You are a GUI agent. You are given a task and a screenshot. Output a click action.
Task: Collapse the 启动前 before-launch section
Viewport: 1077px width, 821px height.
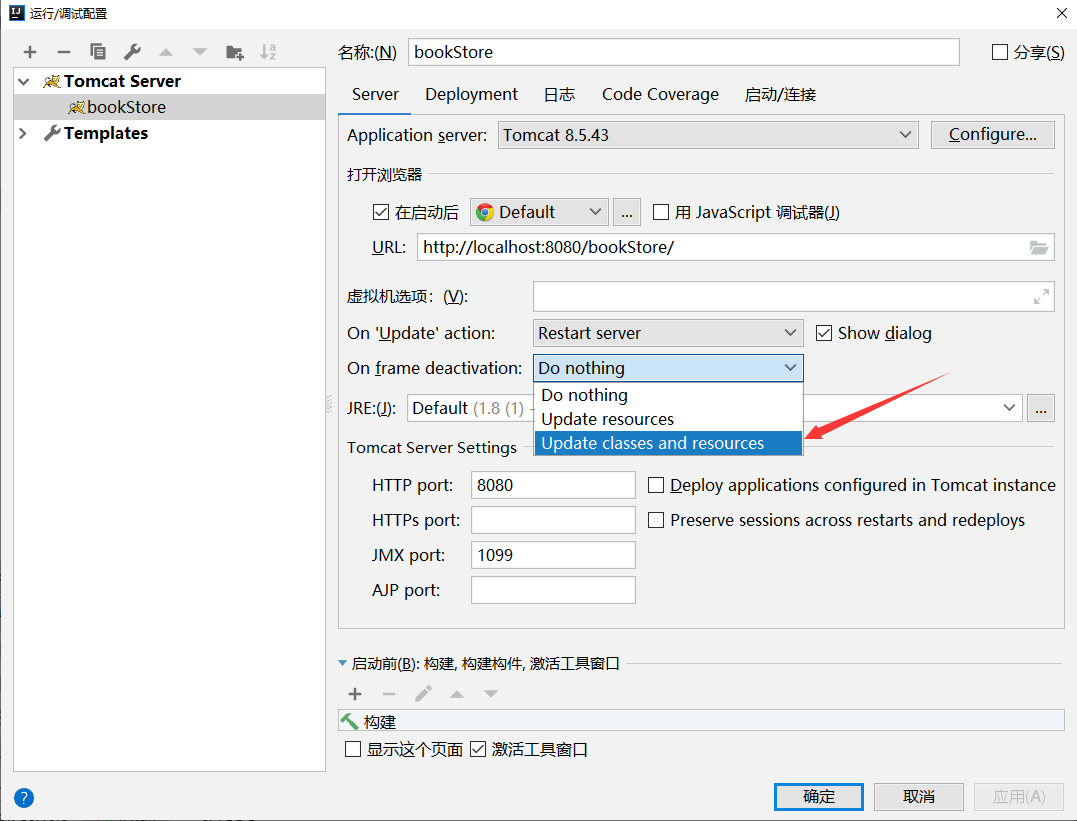coord(342,664)
